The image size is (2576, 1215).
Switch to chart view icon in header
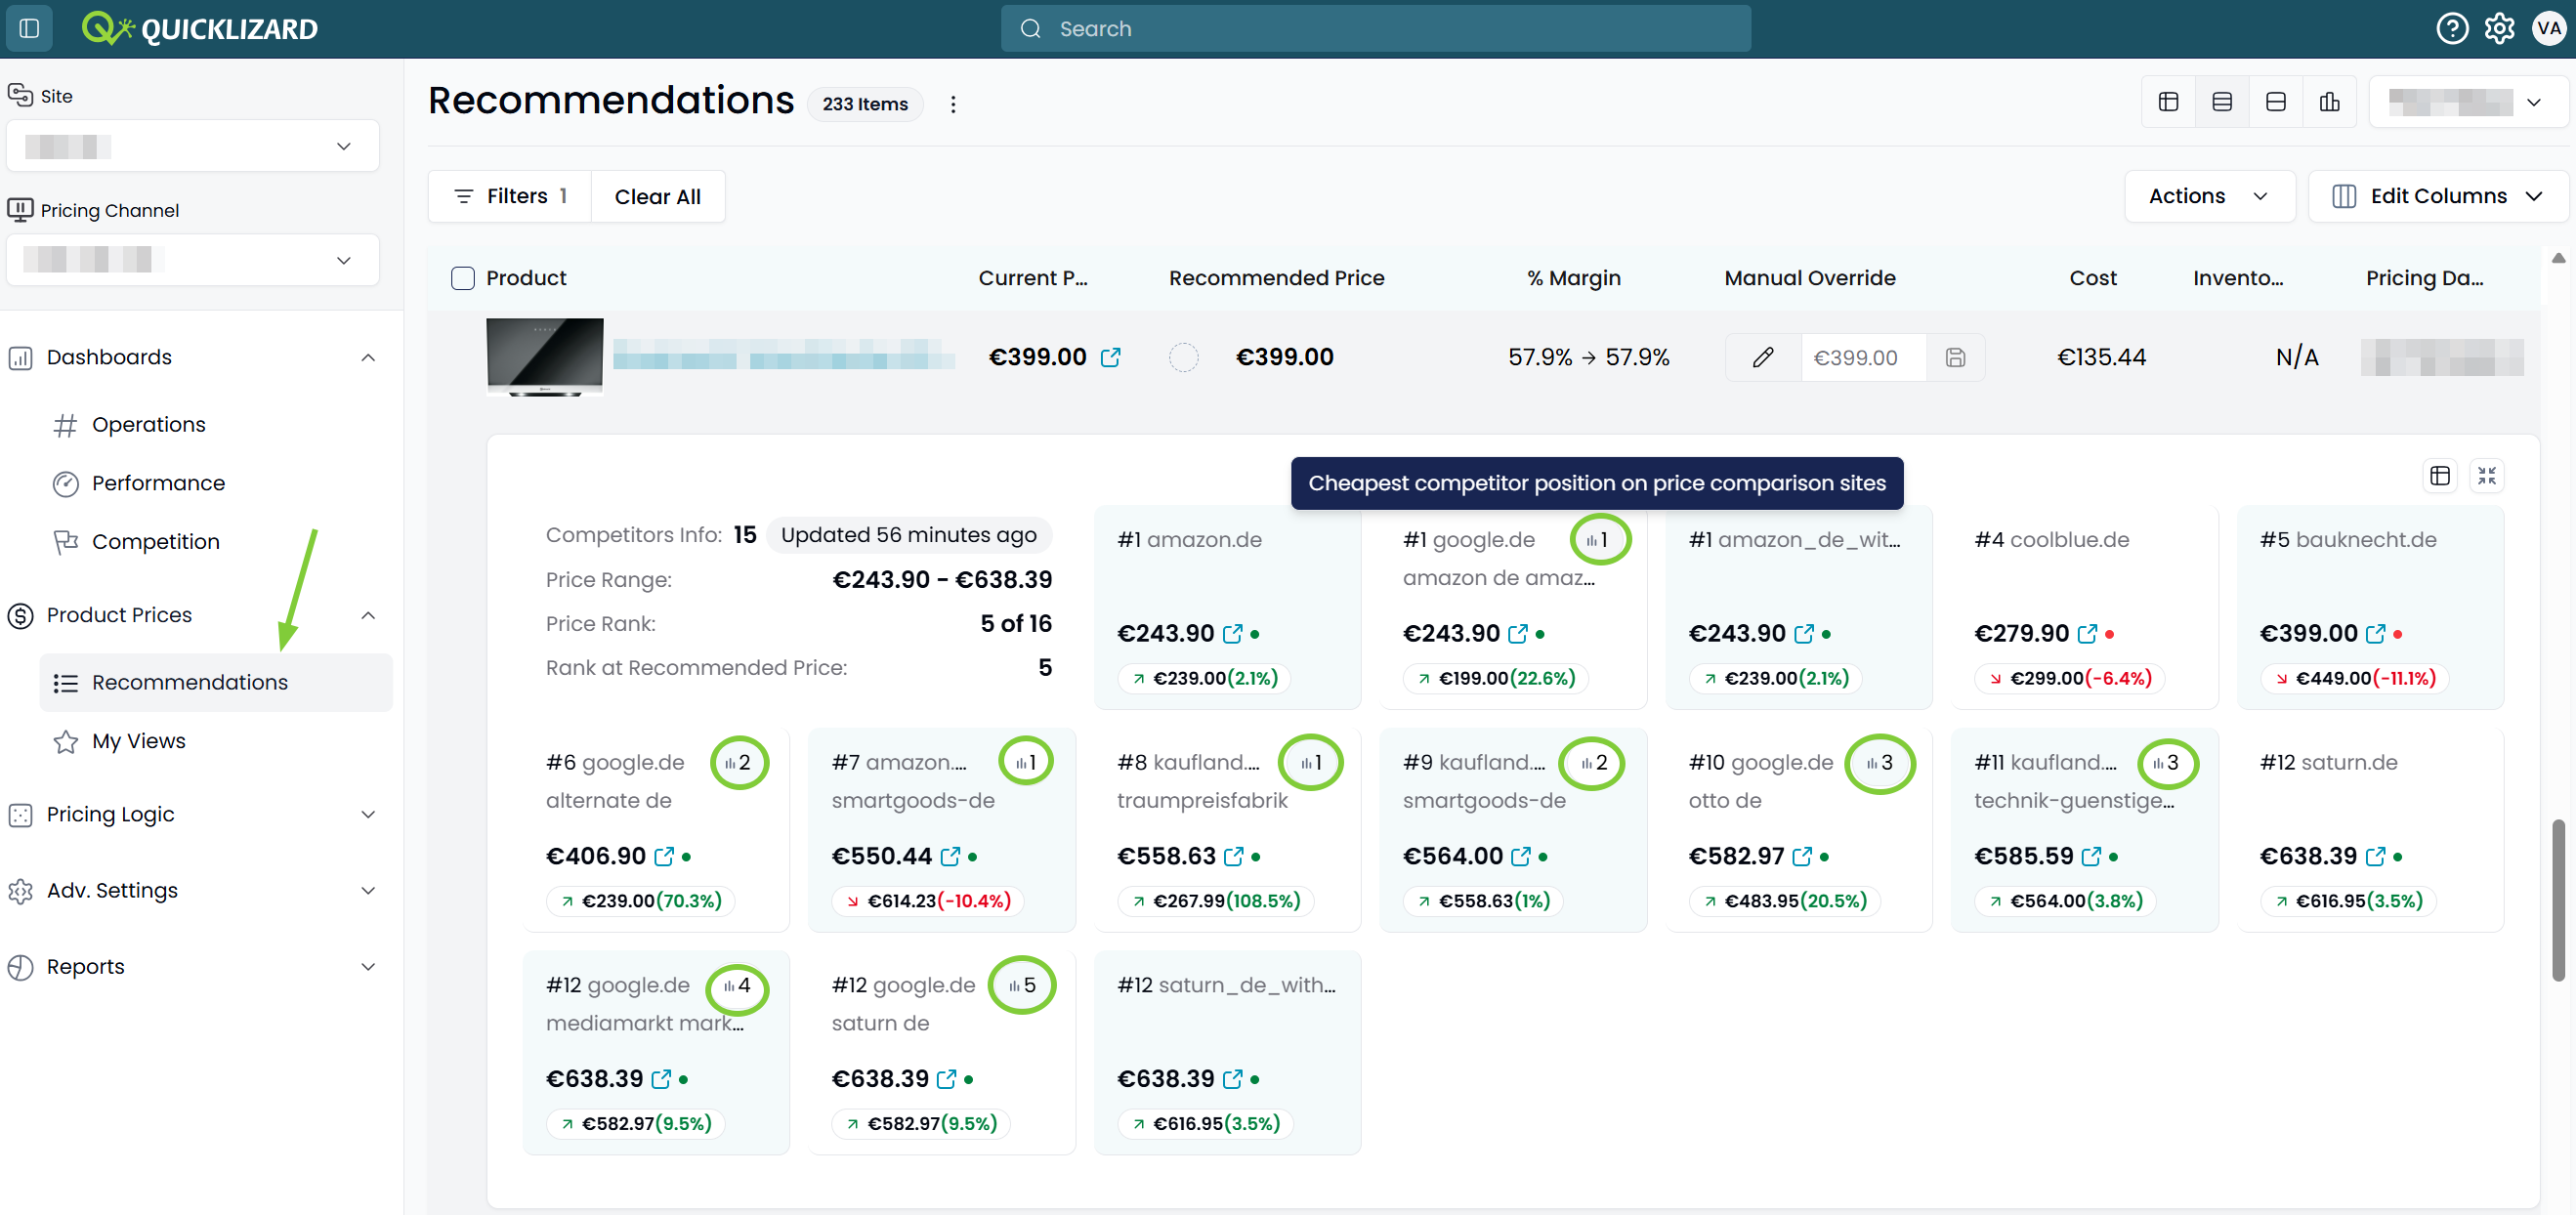point(2329,102)
